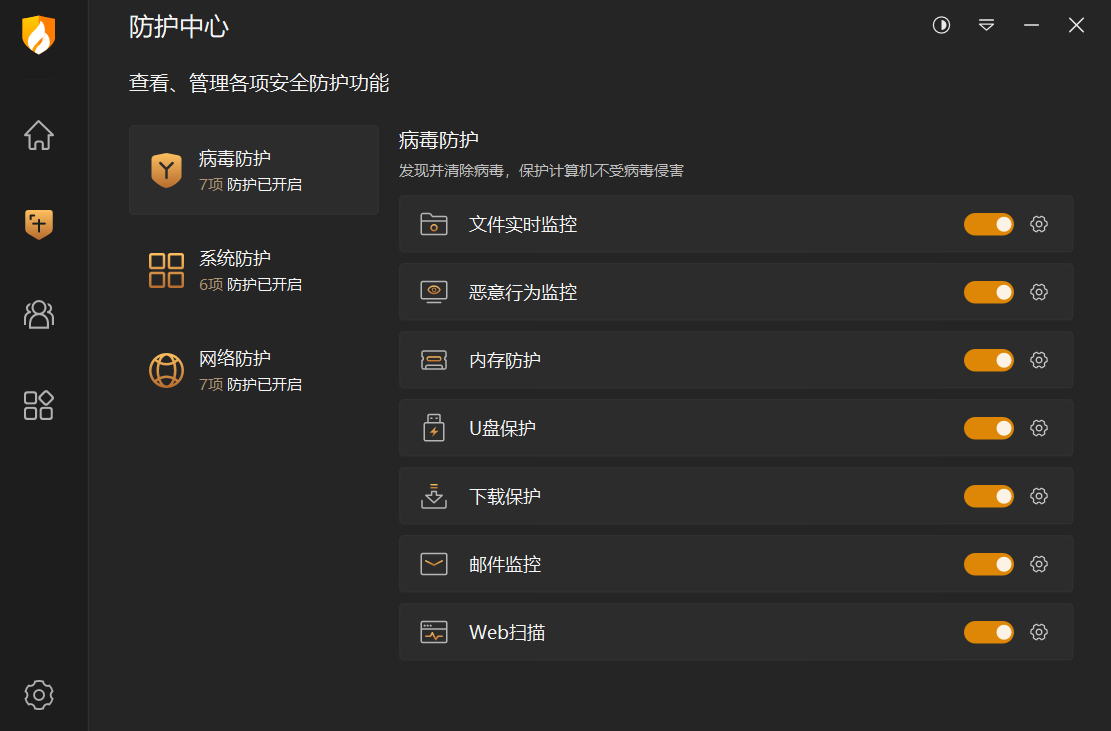Click the 文件实时监控 folder icon
The width and height of the screenshot is (1111, 731).
pyautogui.click(x=434, y=224)
